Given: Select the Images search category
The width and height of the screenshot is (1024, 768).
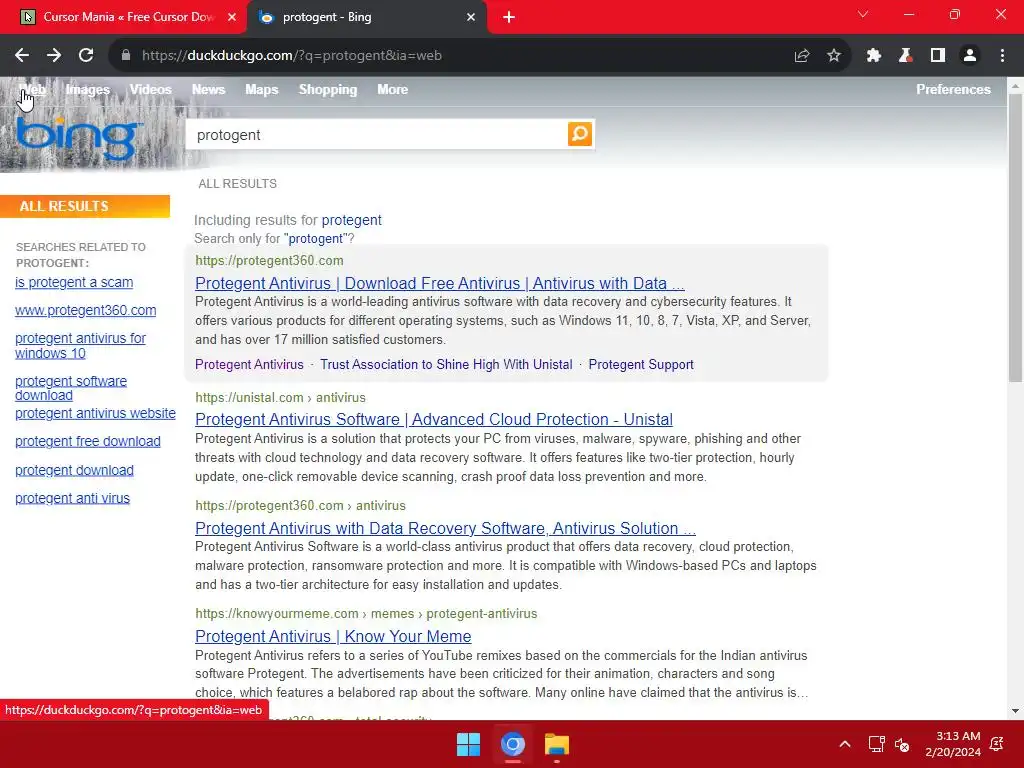Looking at the screenshot, I should click(88, 89).
